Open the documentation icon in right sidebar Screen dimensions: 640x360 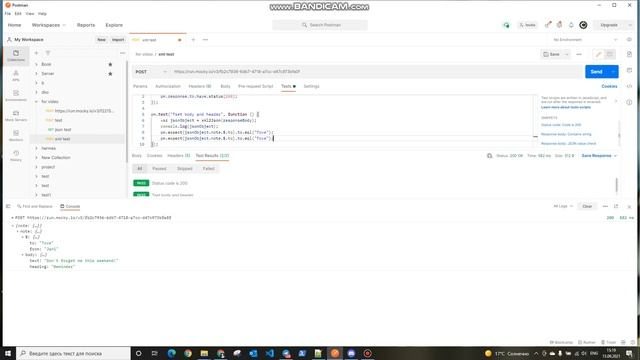629,54
